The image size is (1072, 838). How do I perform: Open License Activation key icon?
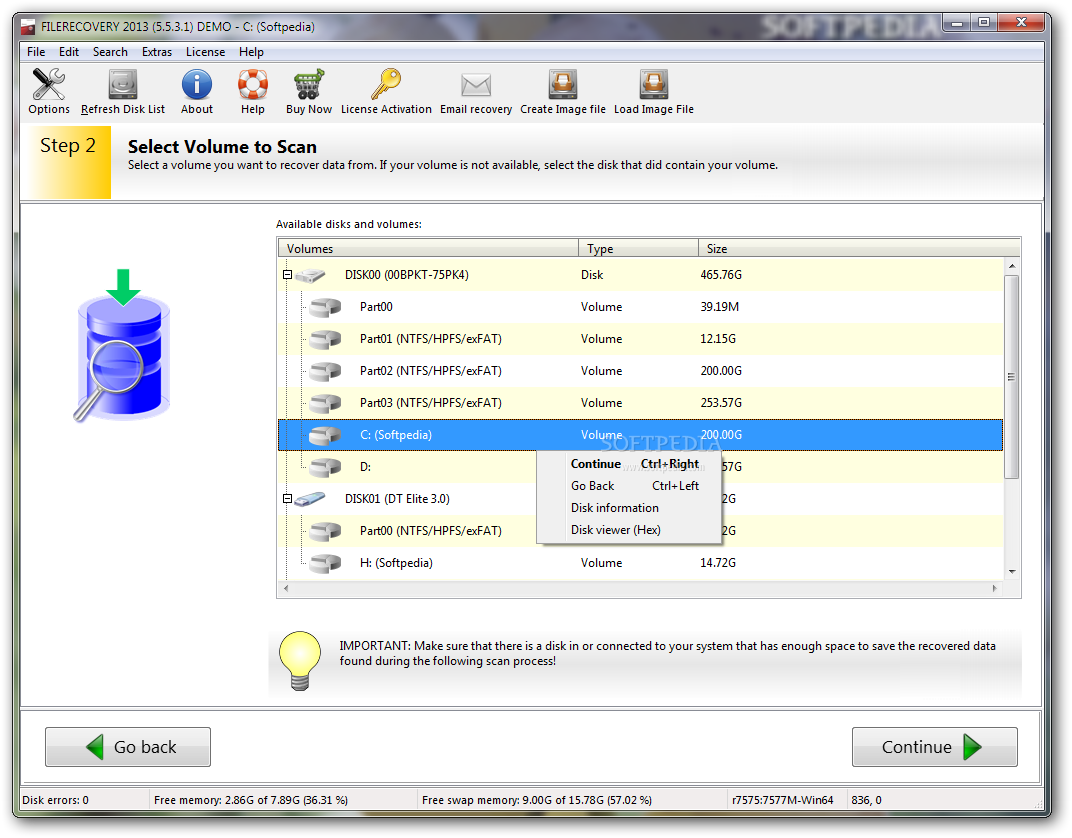click(386, 84)
